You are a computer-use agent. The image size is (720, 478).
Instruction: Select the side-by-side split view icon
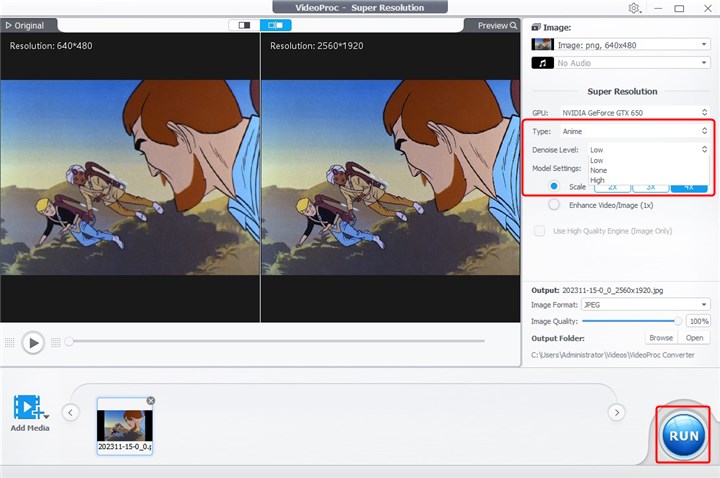tap(276, 25)
